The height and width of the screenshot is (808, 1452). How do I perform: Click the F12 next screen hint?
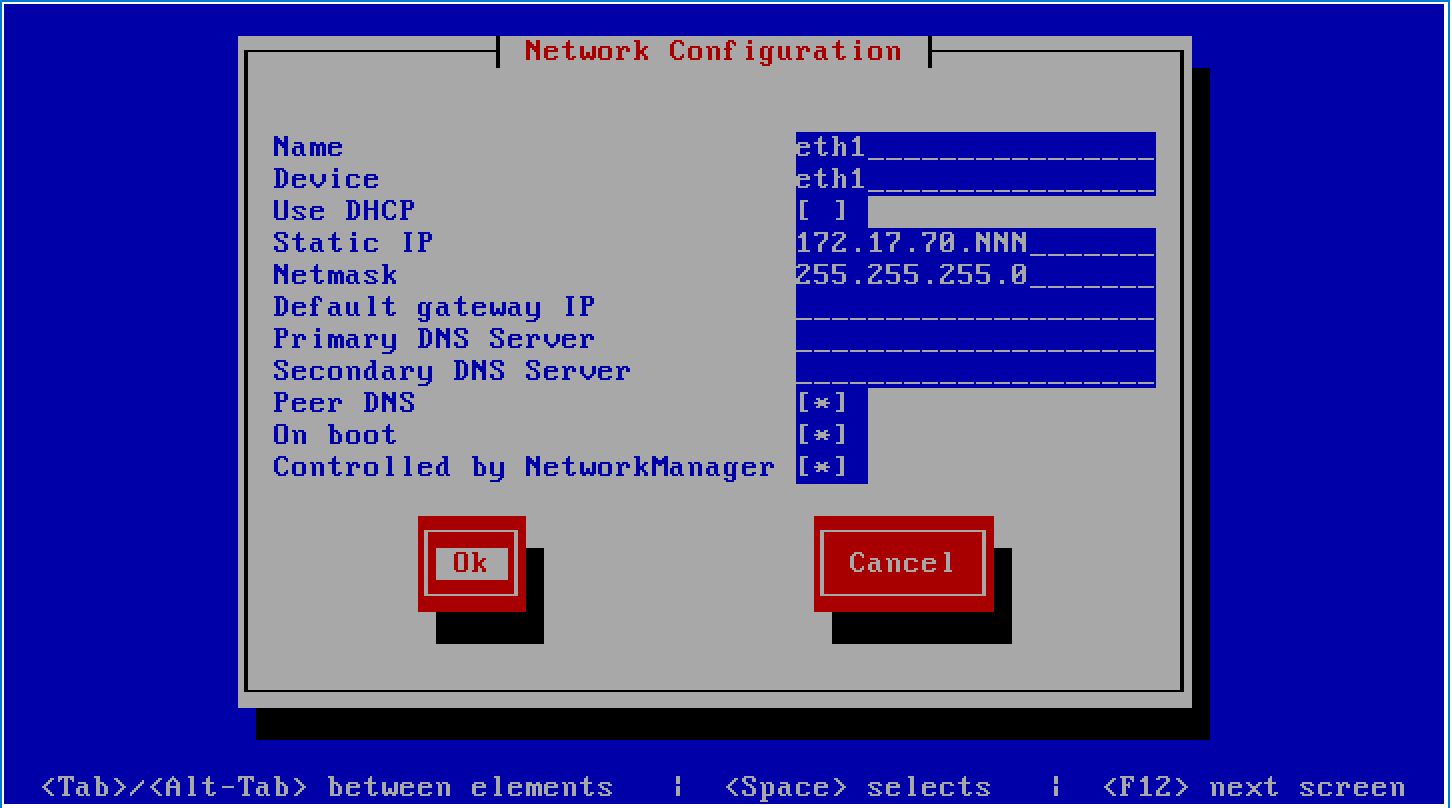coord(1254,787)
